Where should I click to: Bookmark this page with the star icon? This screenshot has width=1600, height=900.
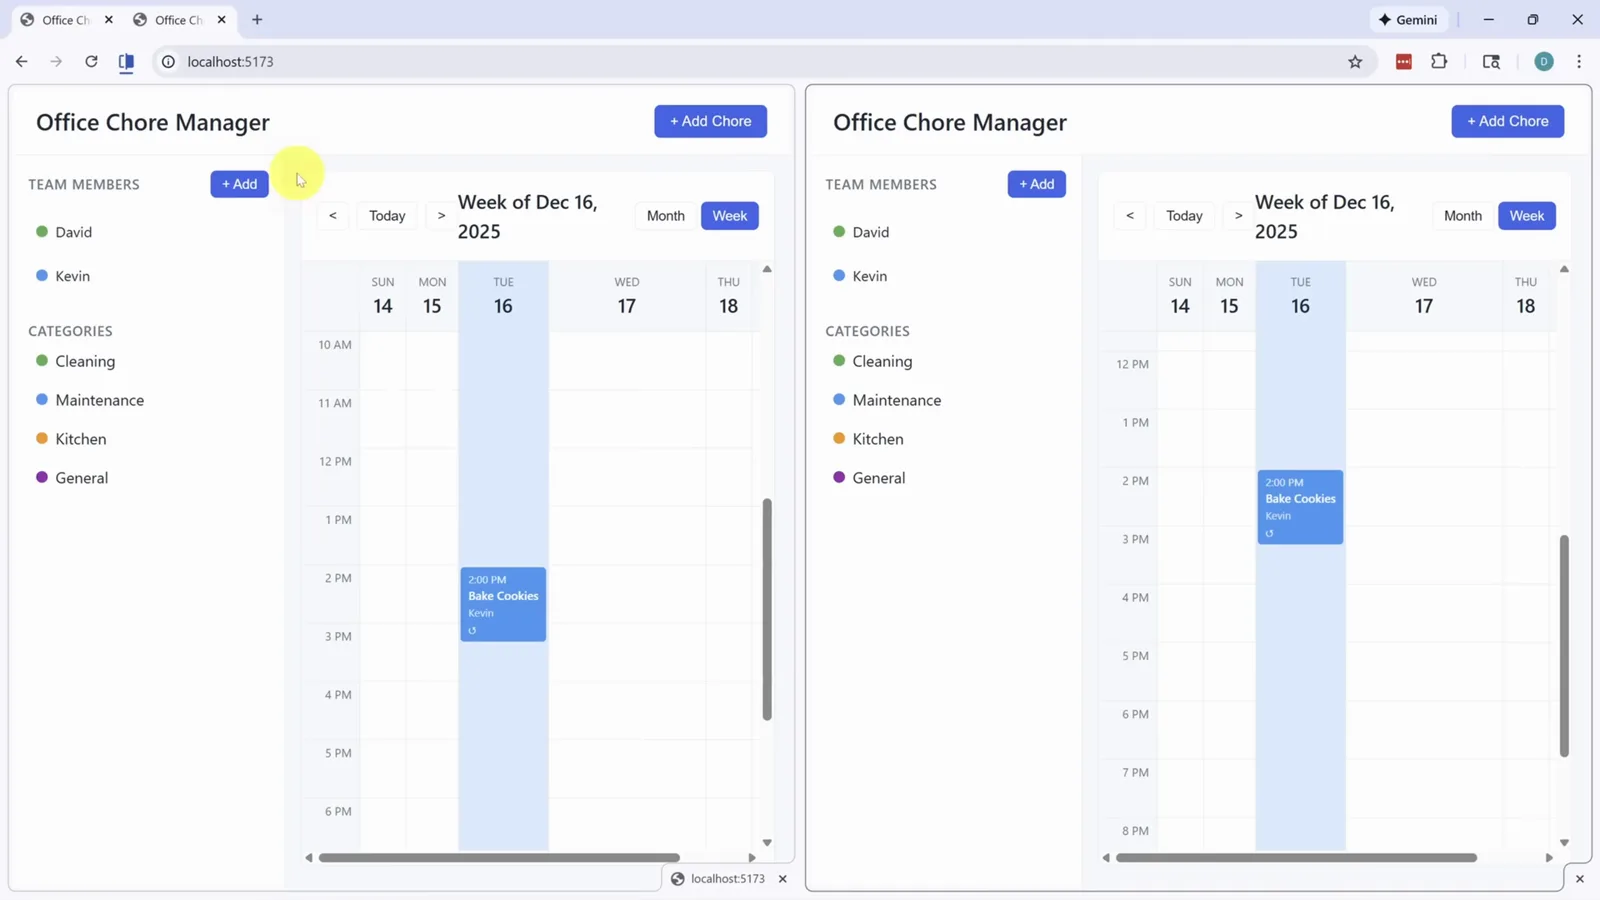(x=1355, y=62)
